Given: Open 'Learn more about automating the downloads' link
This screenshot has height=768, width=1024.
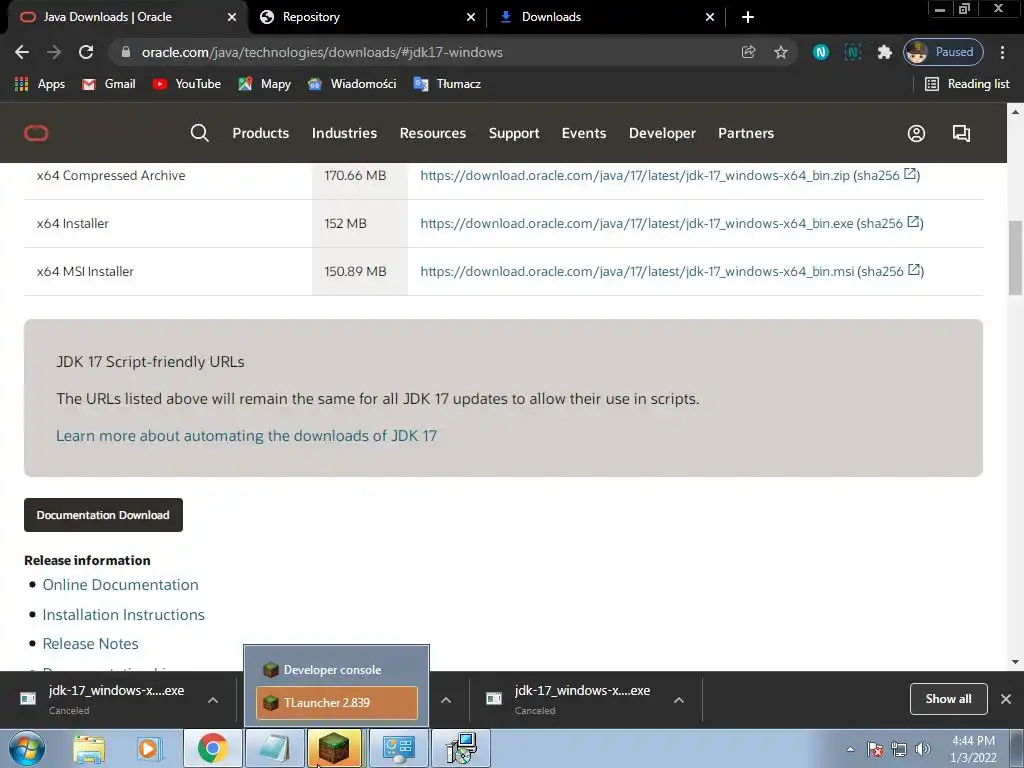Looking at the screenshot, I should (246, 436).
